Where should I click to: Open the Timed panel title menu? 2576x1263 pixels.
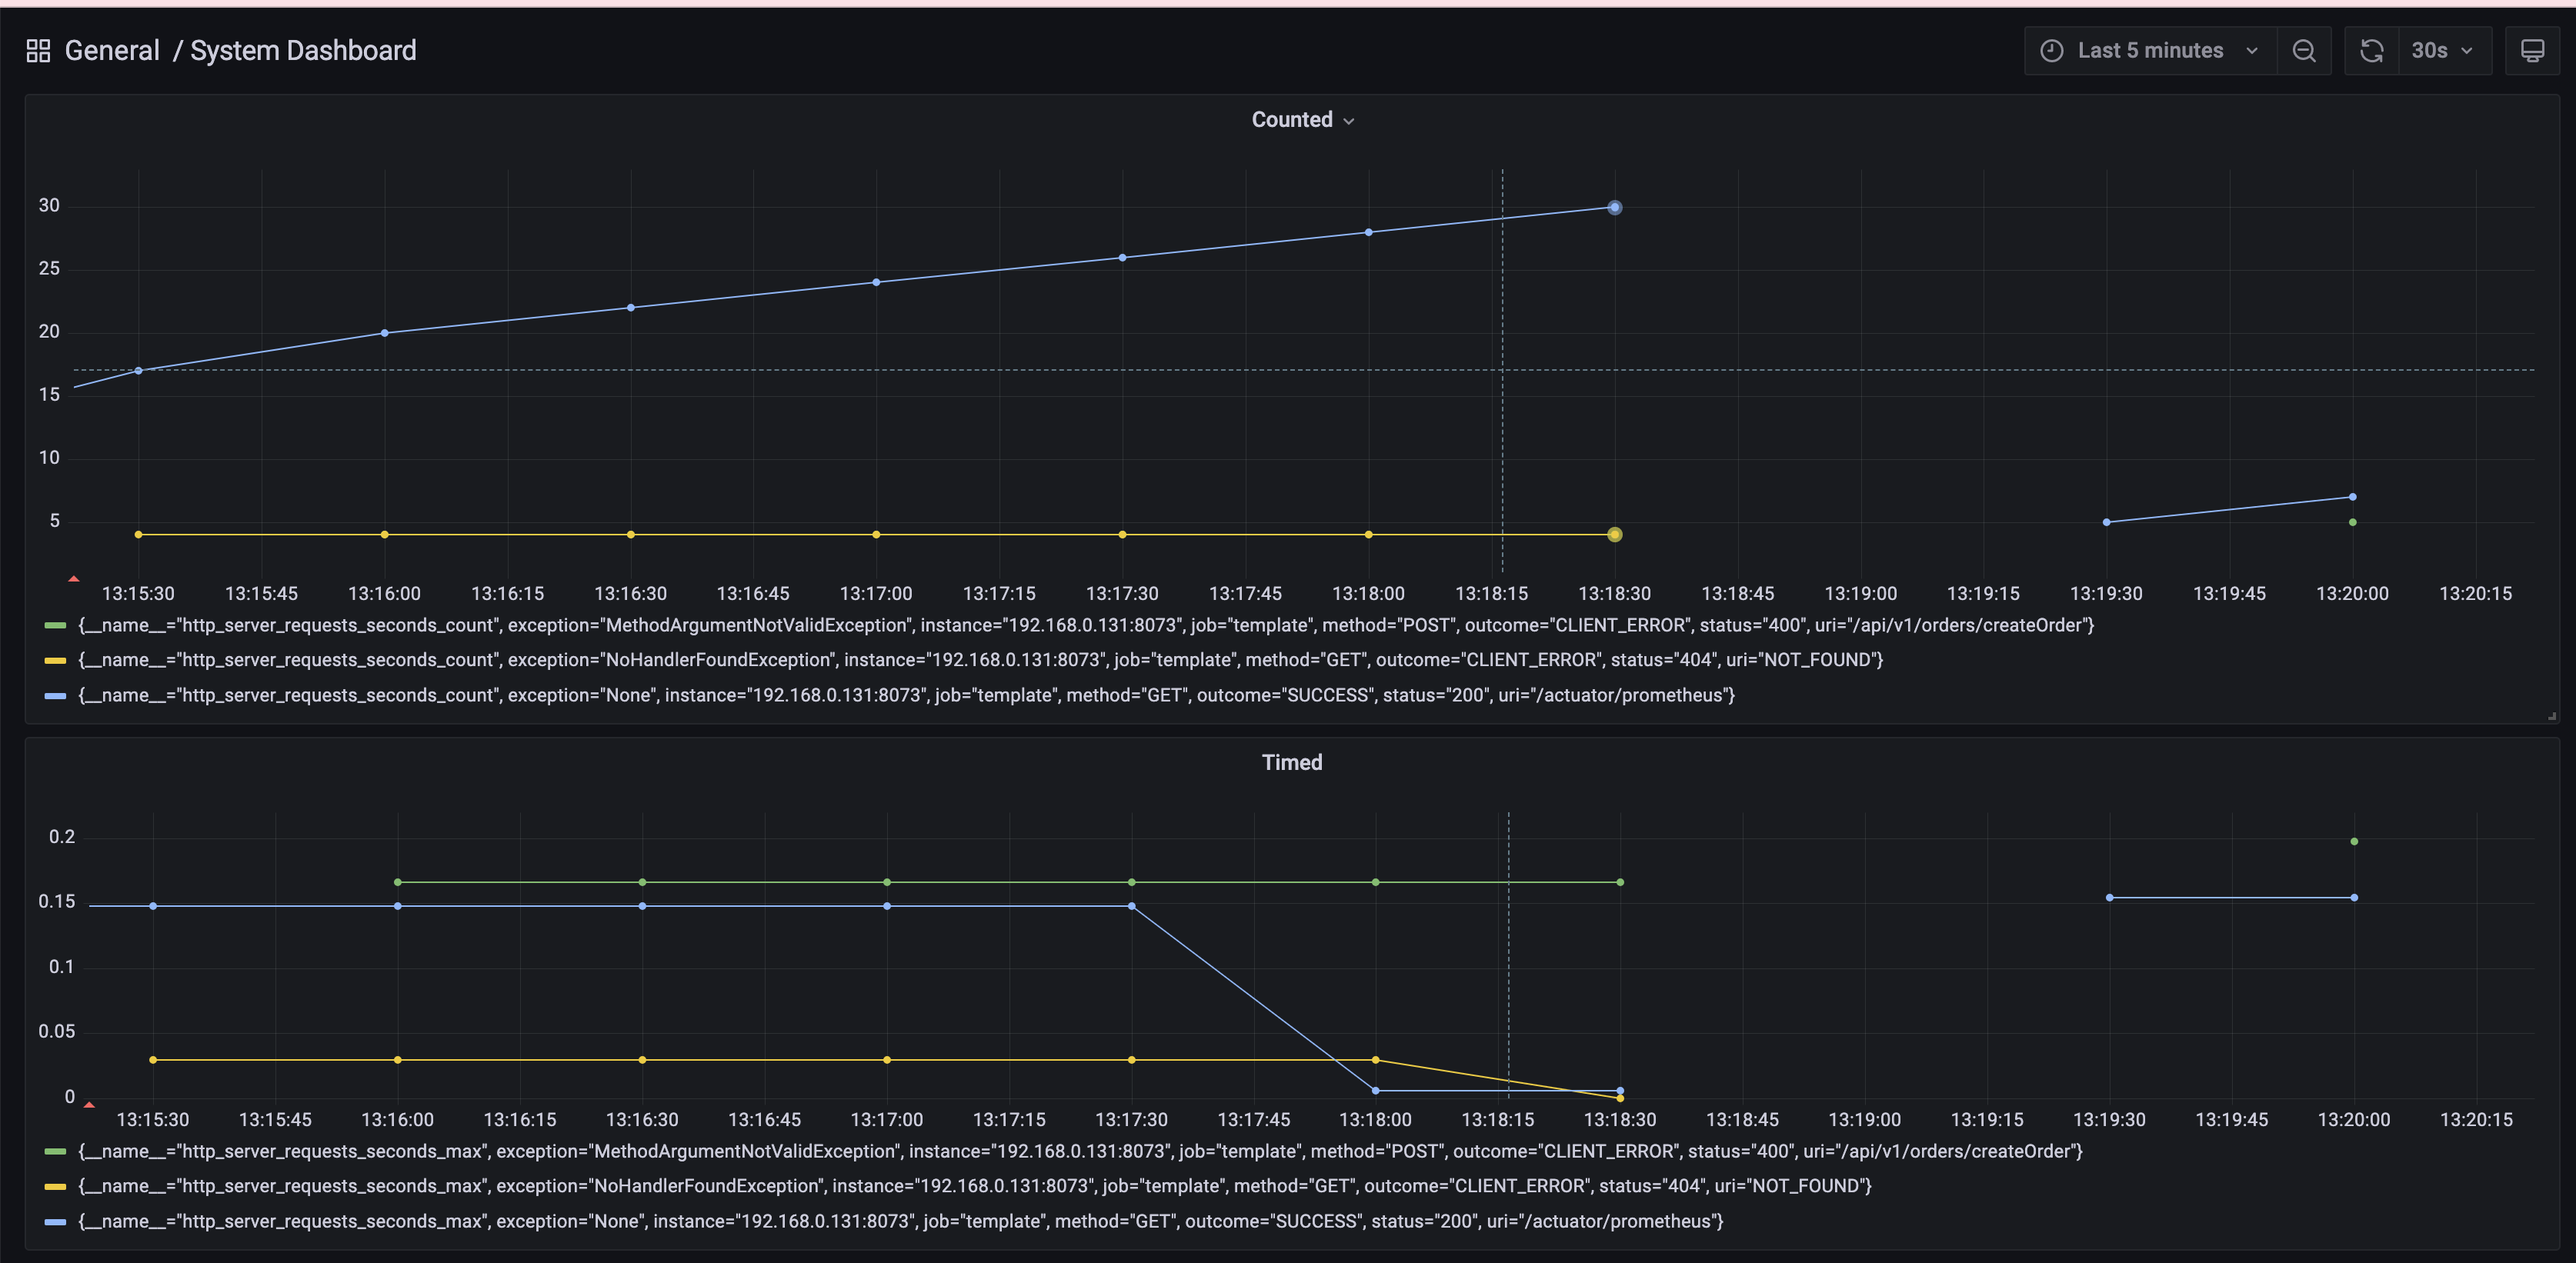1291,762
